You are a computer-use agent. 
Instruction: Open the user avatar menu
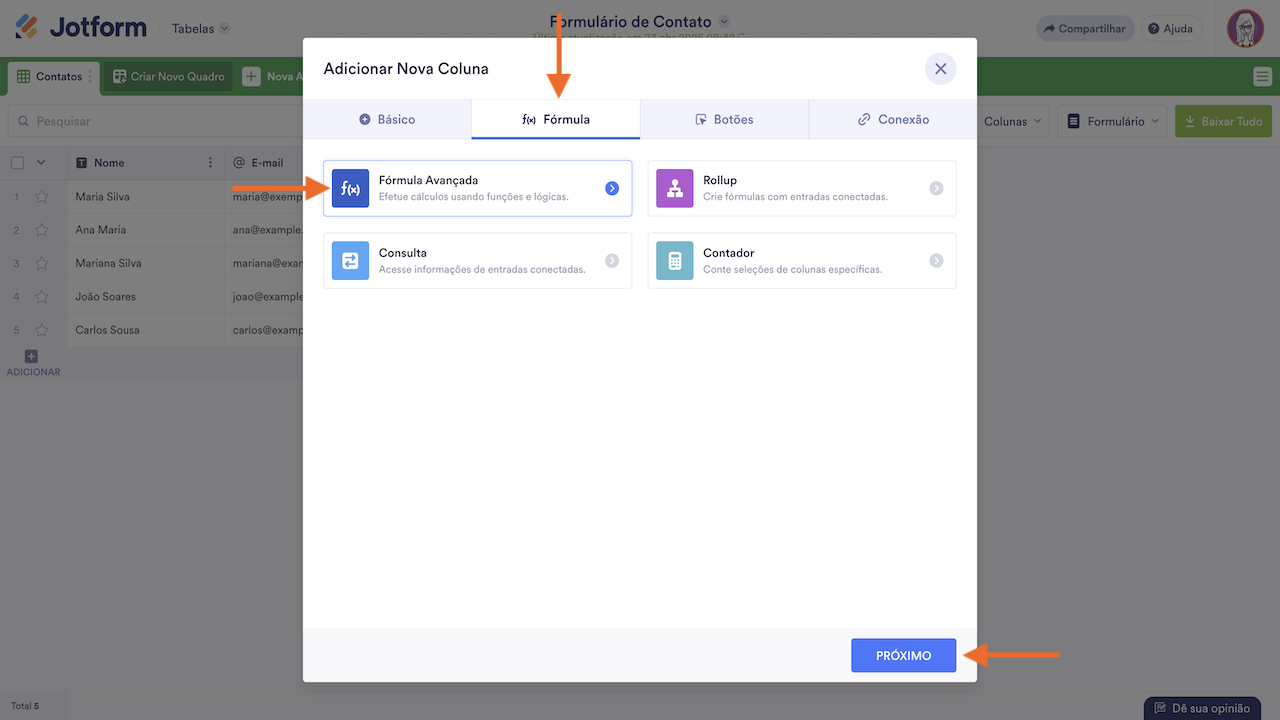1245,28
